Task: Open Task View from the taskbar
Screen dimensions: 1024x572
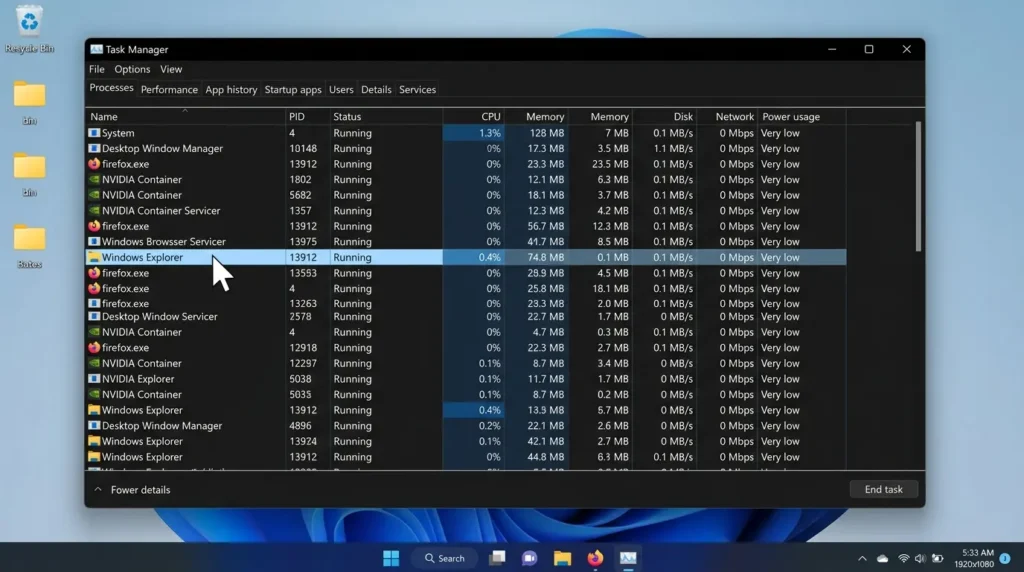Action: click(498, 558)
